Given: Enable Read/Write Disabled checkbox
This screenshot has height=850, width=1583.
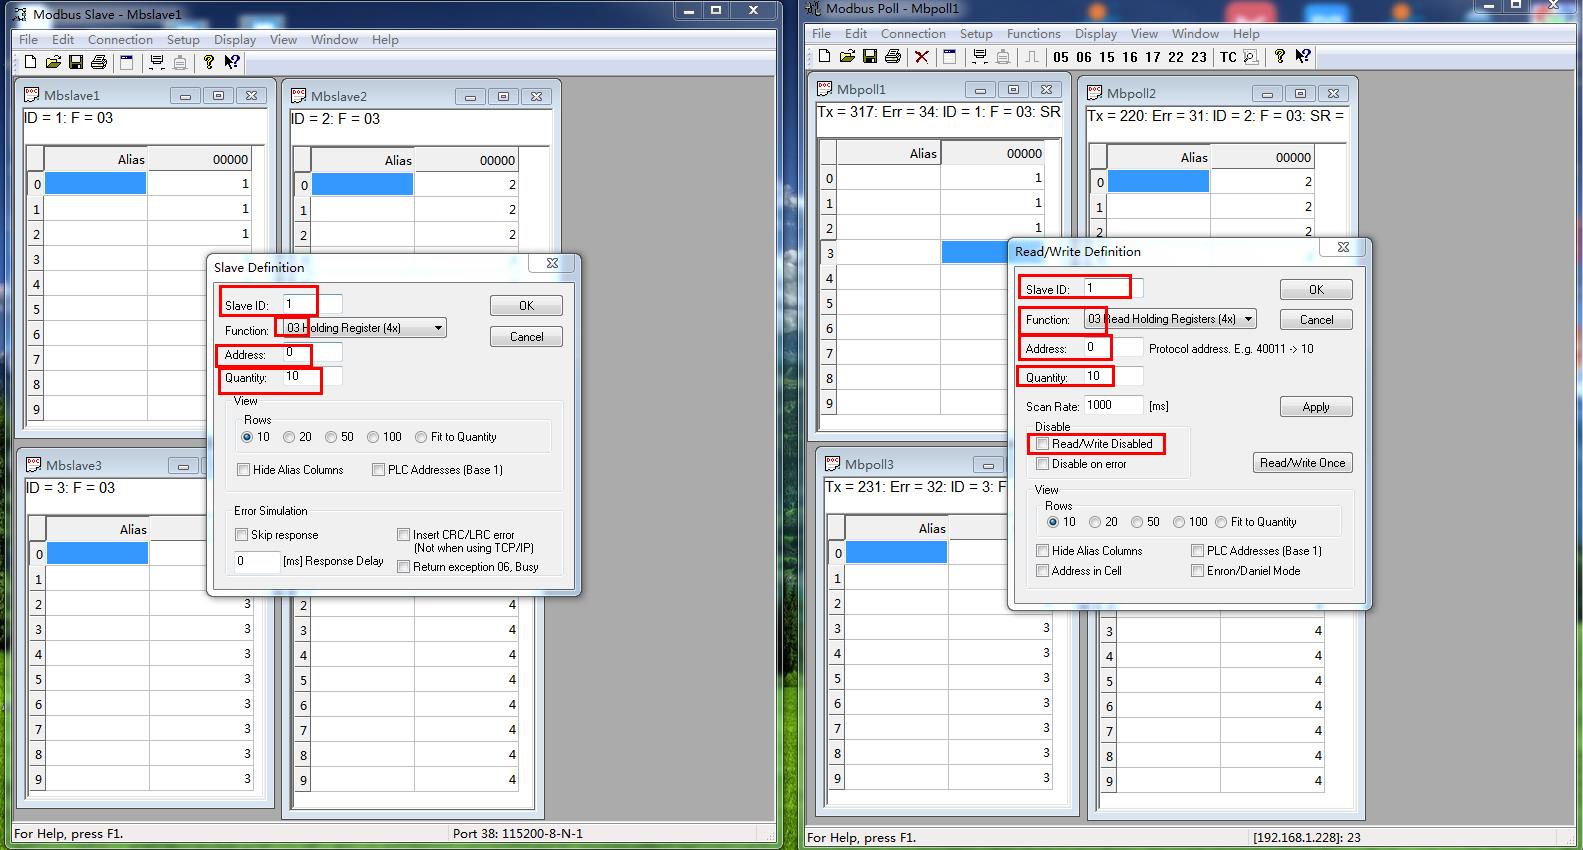Looking at the screenshot, I should (1043, 444).
